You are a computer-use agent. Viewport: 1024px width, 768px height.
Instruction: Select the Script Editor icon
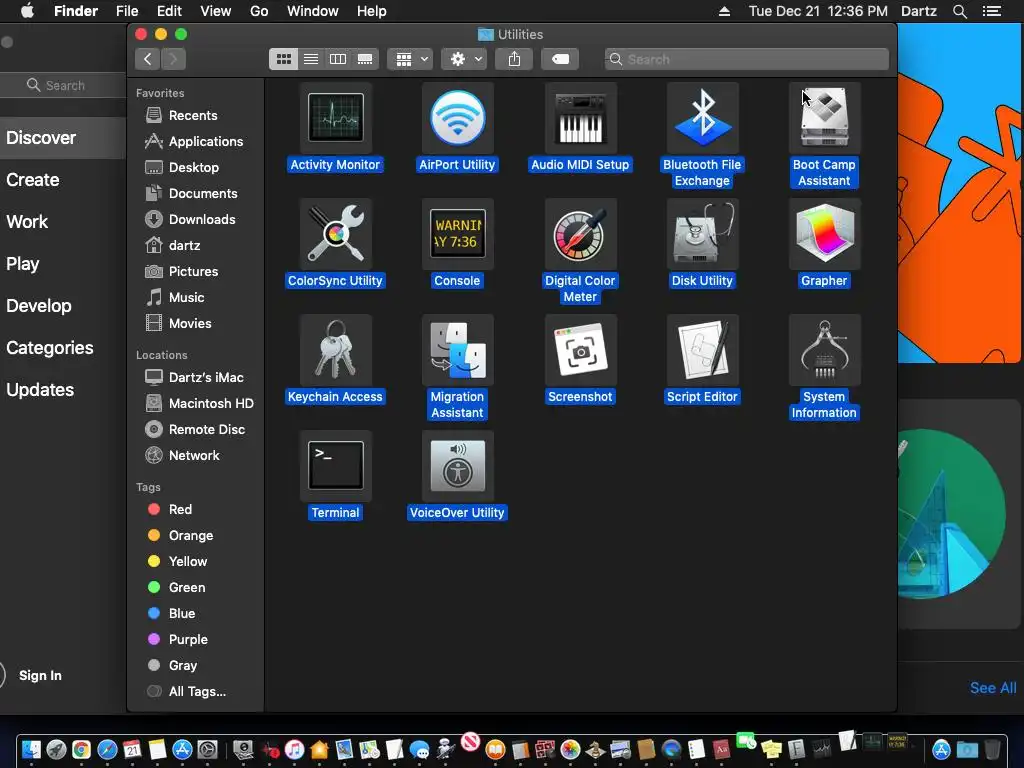pyautogui.click(x=702, y=350)
